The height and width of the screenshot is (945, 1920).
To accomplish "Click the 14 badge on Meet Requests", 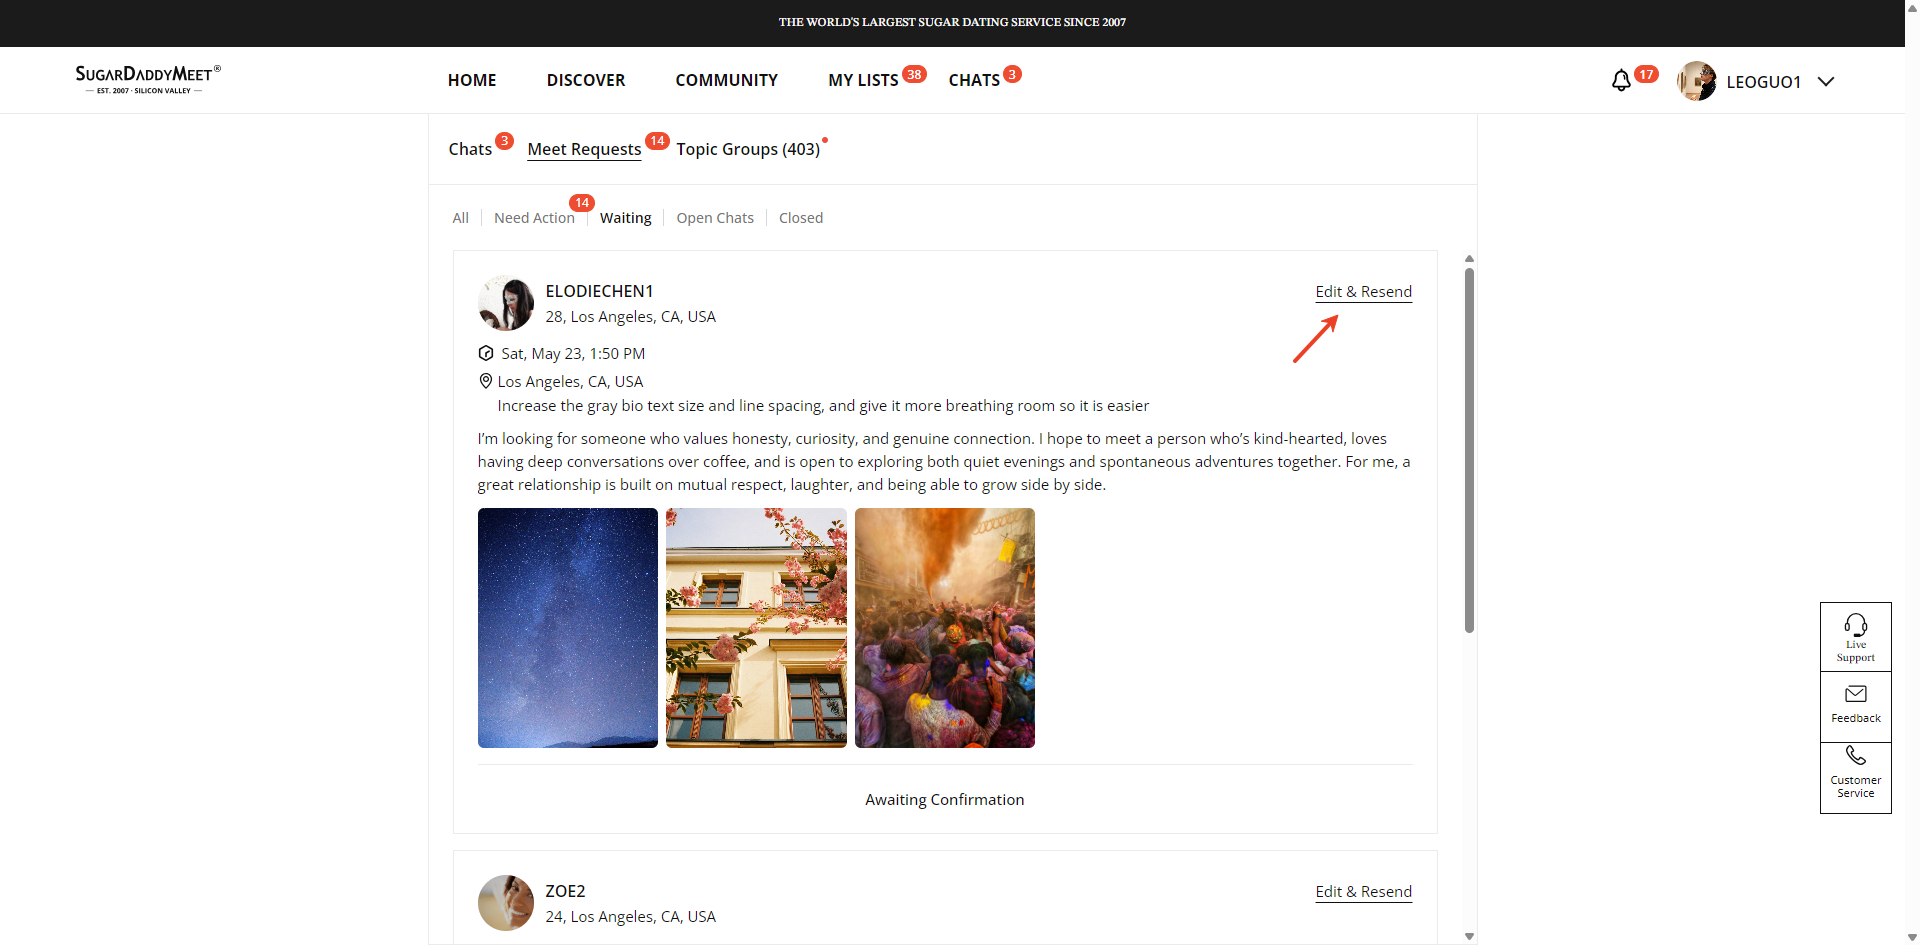I will 657,141.
